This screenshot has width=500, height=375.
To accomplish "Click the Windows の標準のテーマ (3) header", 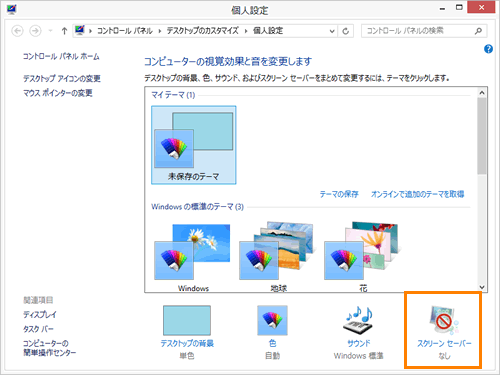I will coord(197,207).
